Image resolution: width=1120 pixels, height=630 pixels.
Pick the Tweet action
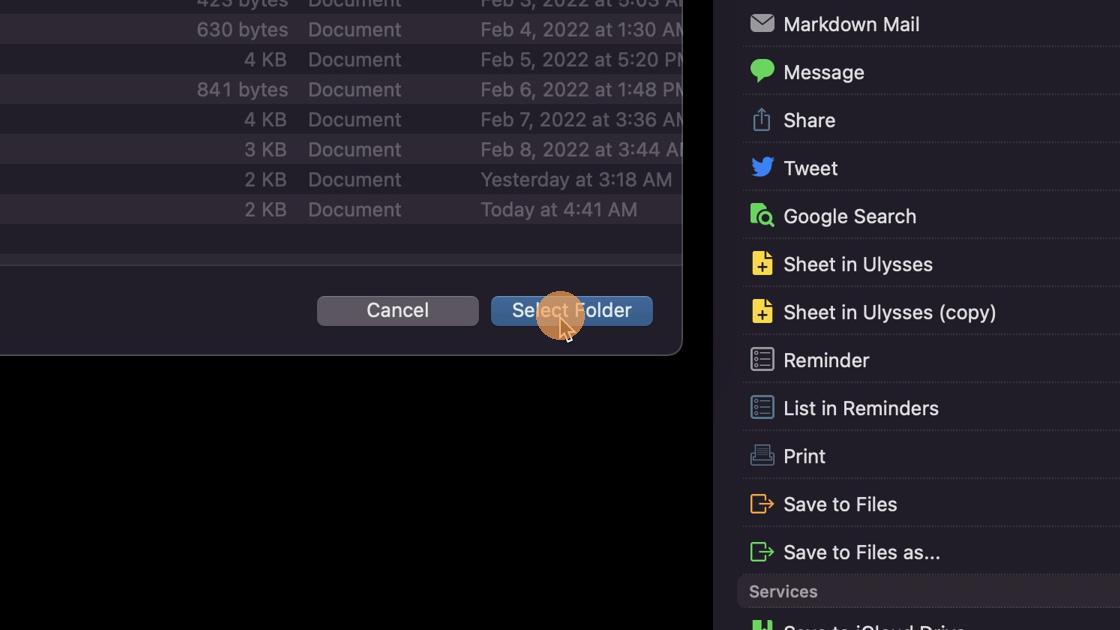coord(811,168)
